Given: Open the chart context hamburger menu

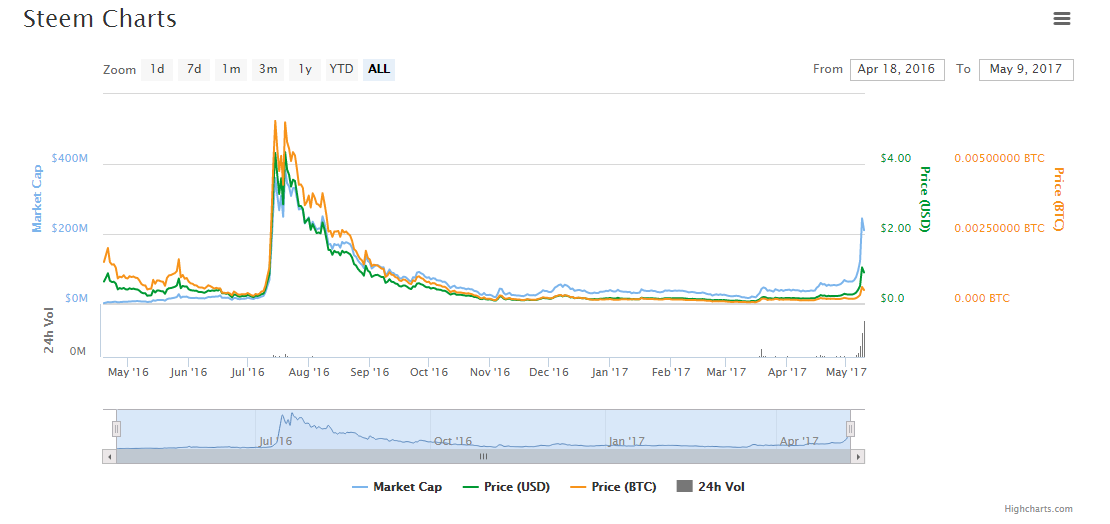Looking at the screenshot, I should click(1062, 19).
